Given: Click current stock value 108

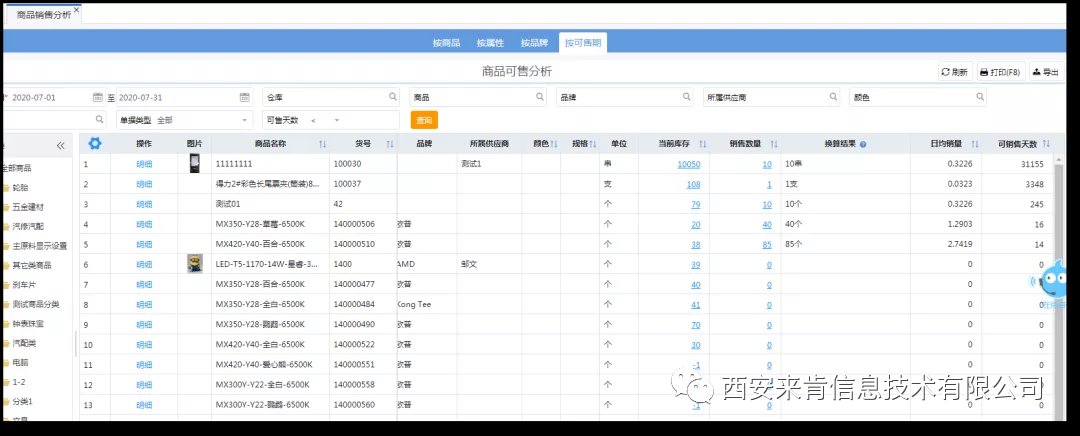Looking at the screenshot, I should [693, 185].
